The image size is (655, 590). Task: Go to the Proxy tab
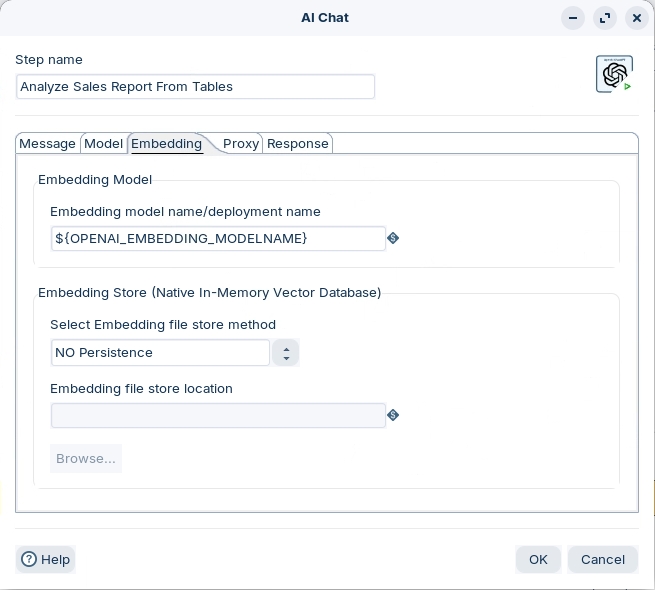click(x=241, y=144)
